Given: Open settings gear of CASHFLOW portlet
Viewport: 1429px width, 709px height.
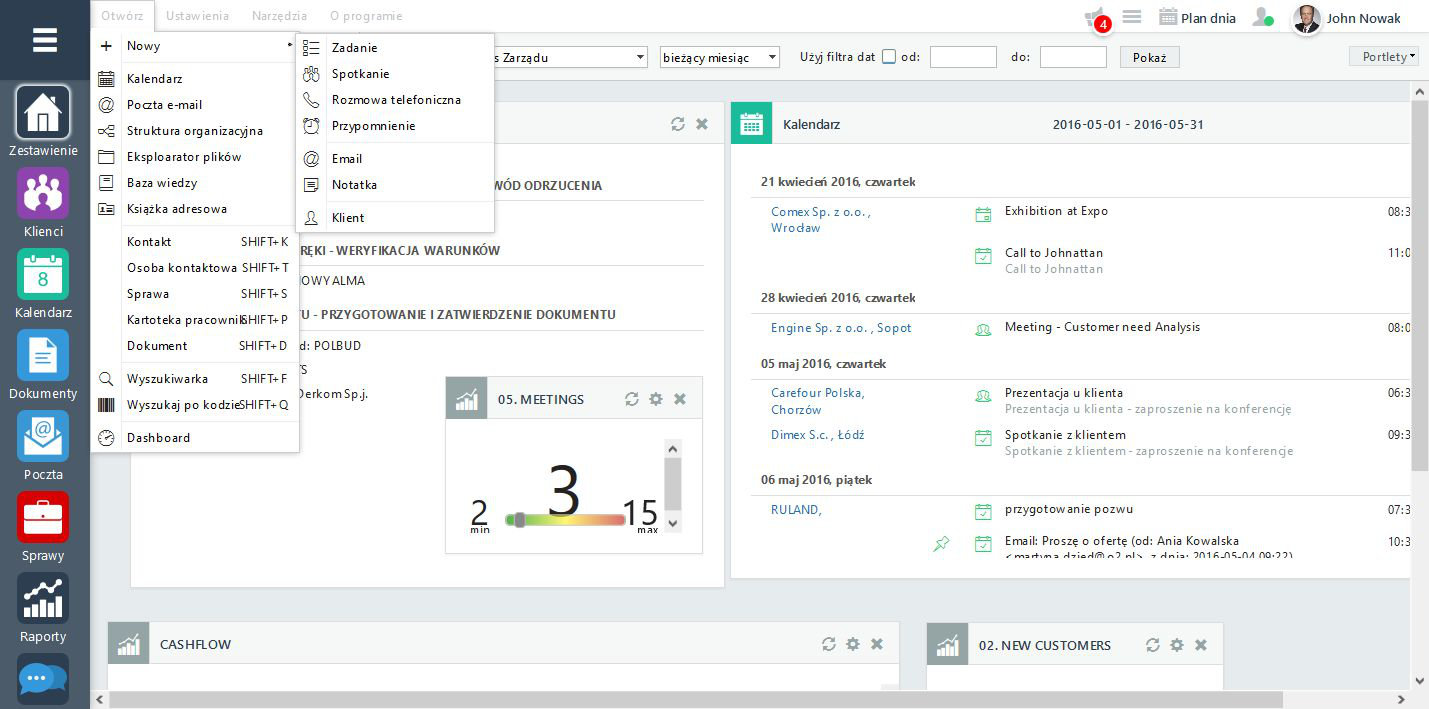Looking at the screenshot, I should (x=852, y=644).
